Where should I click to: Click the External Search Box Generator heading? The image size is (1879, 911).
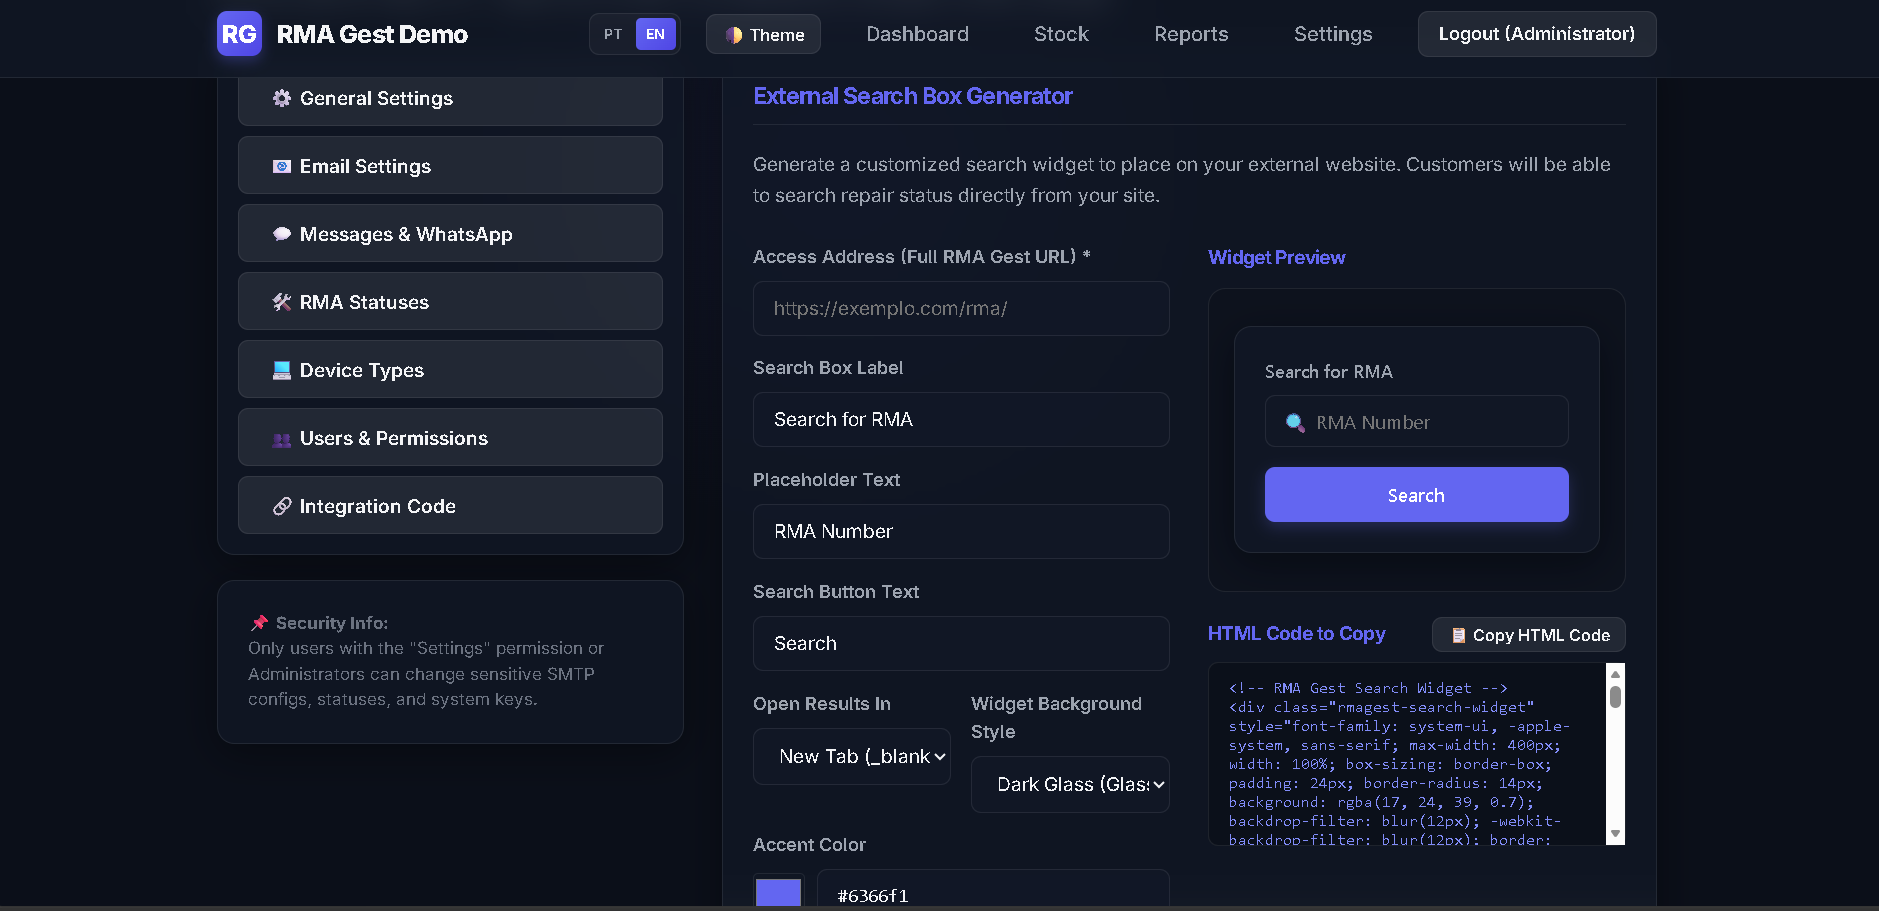point(912,96)
